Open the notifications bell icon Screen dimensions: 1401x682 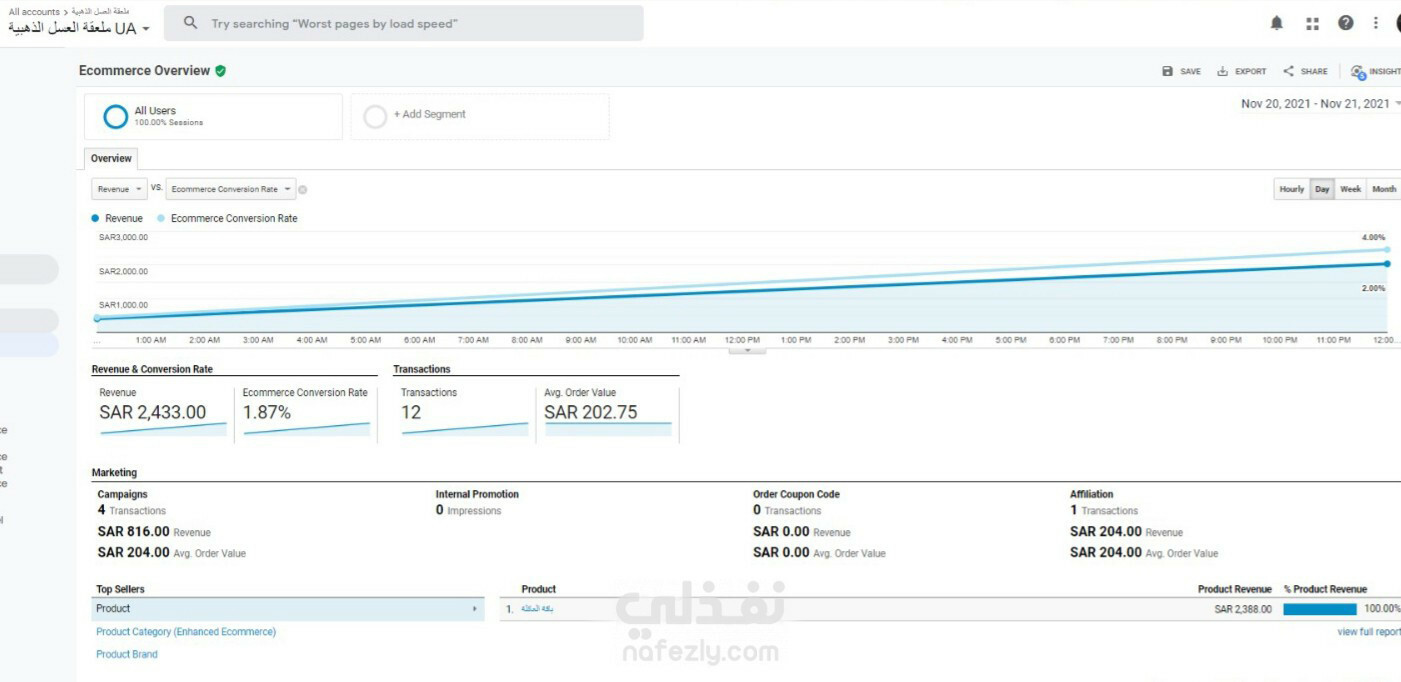tap(1276, 23)
